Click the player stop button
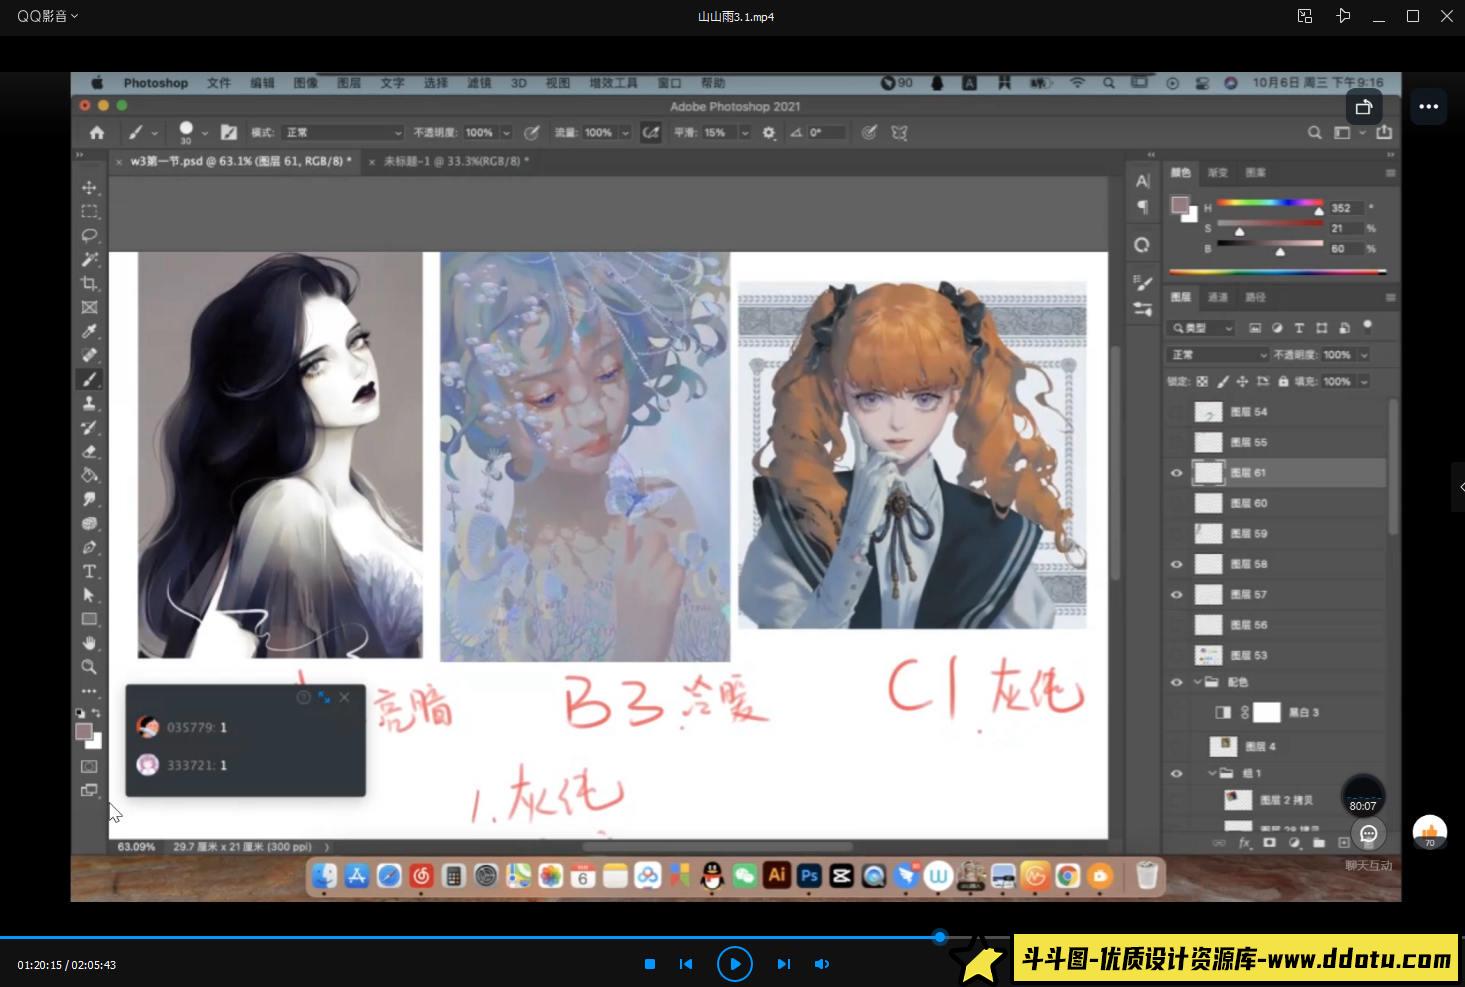The width and height of the screenshot is (1465, 987). [x=650, y=964]
